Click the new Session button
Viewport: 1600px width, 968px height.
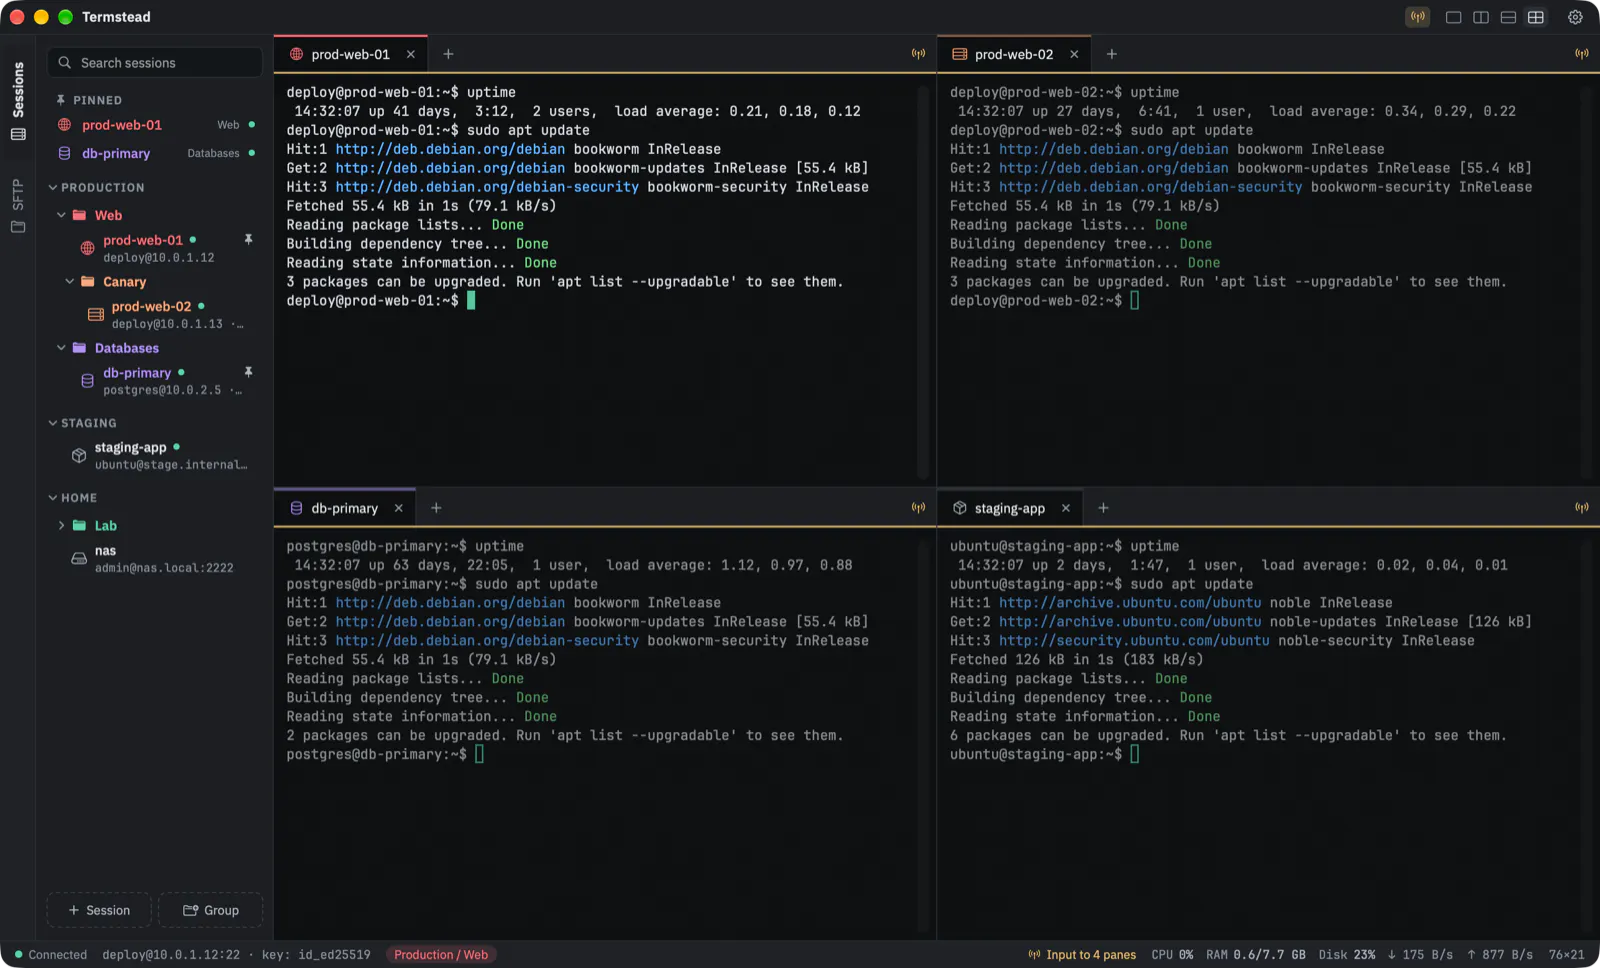click(99, 910)
